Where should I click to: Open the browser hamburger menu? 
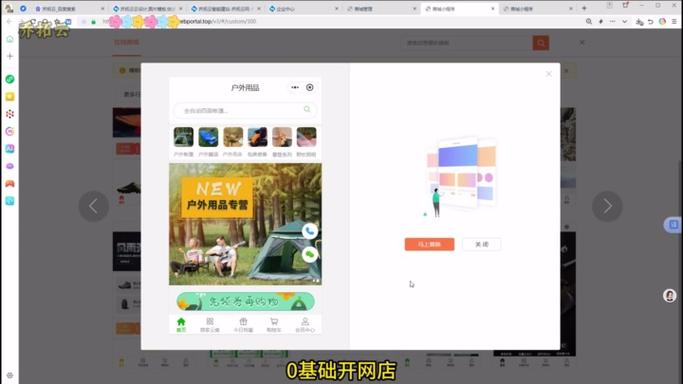pyautogui.click(x=674, y=21)
